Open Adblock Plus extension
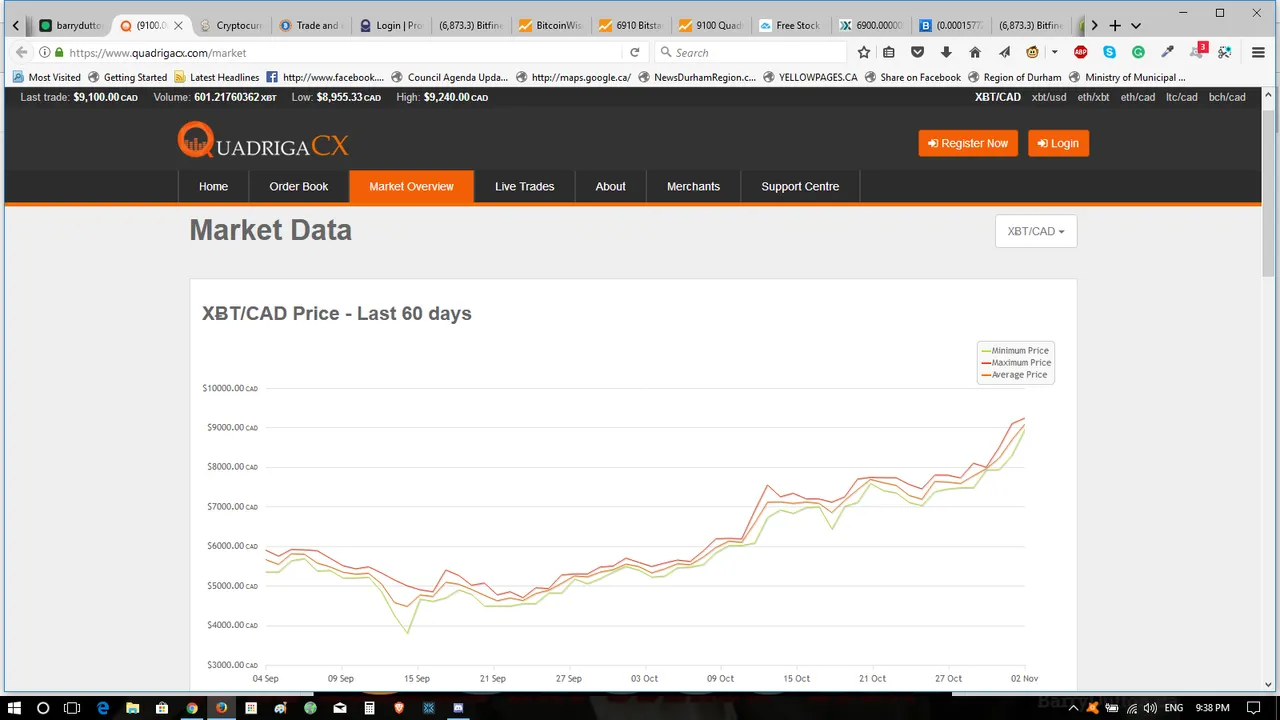 coord(1081,53)
